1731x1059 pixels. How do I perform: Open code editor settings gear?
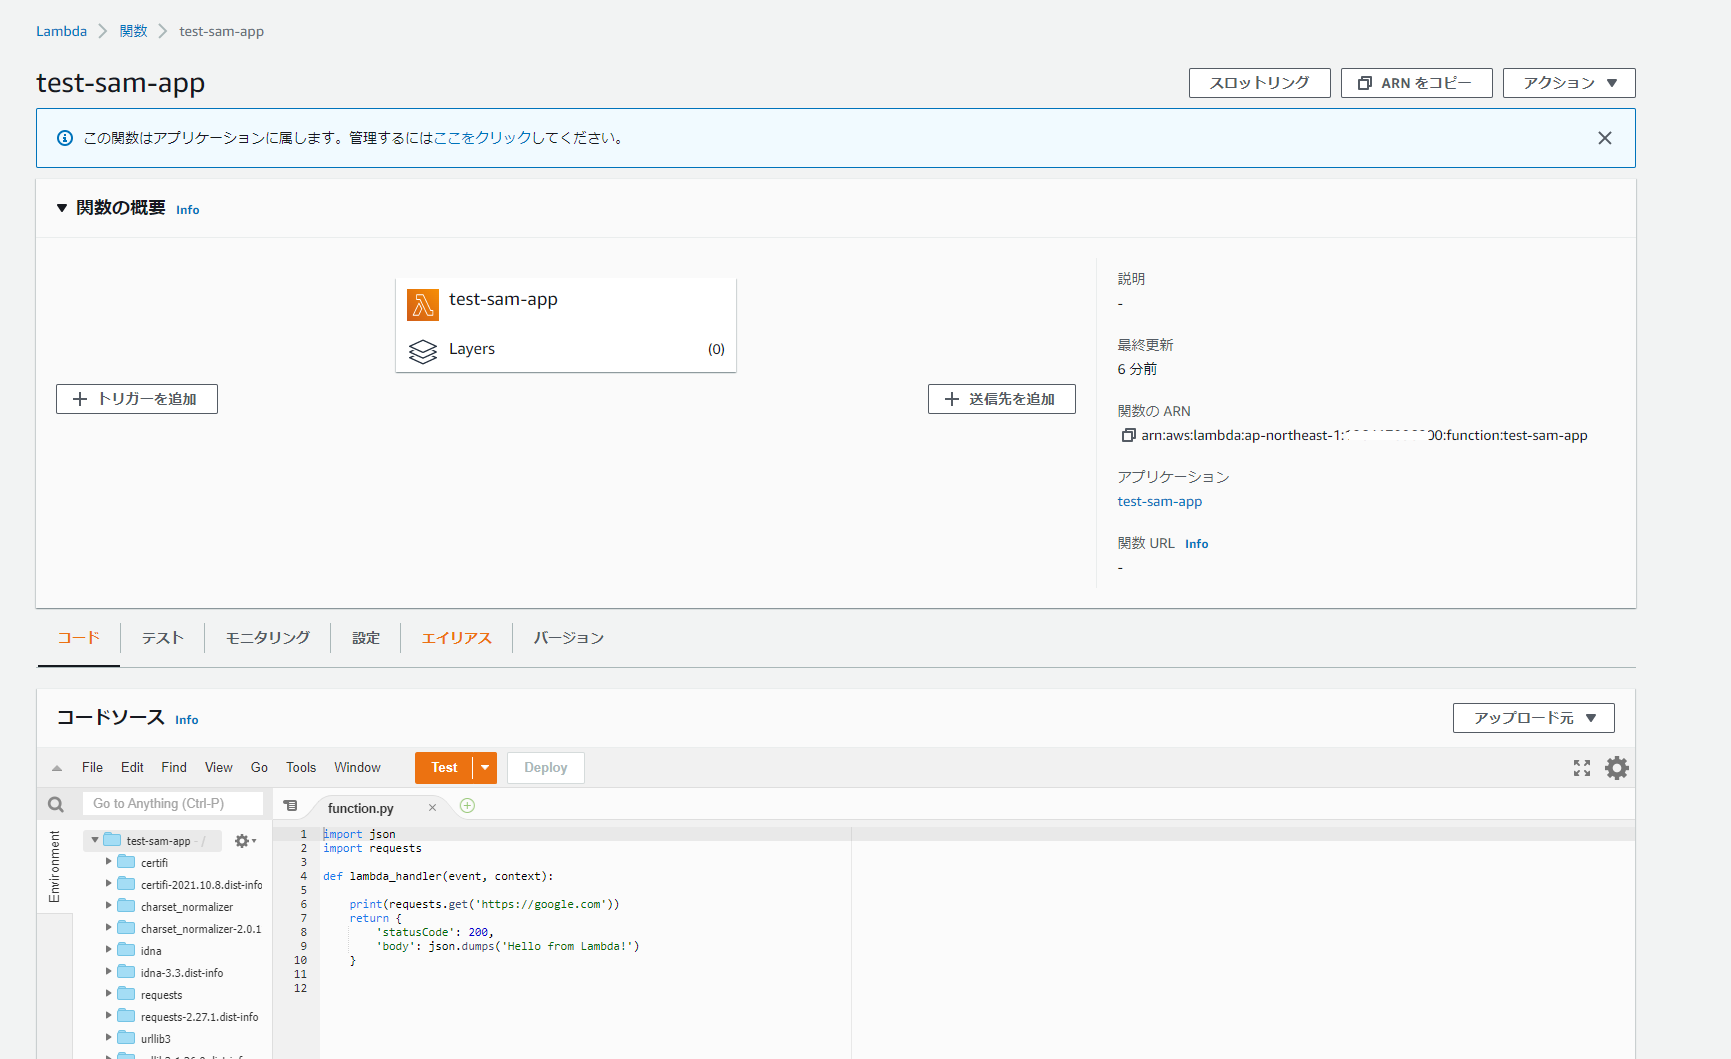click(1617, 768)
